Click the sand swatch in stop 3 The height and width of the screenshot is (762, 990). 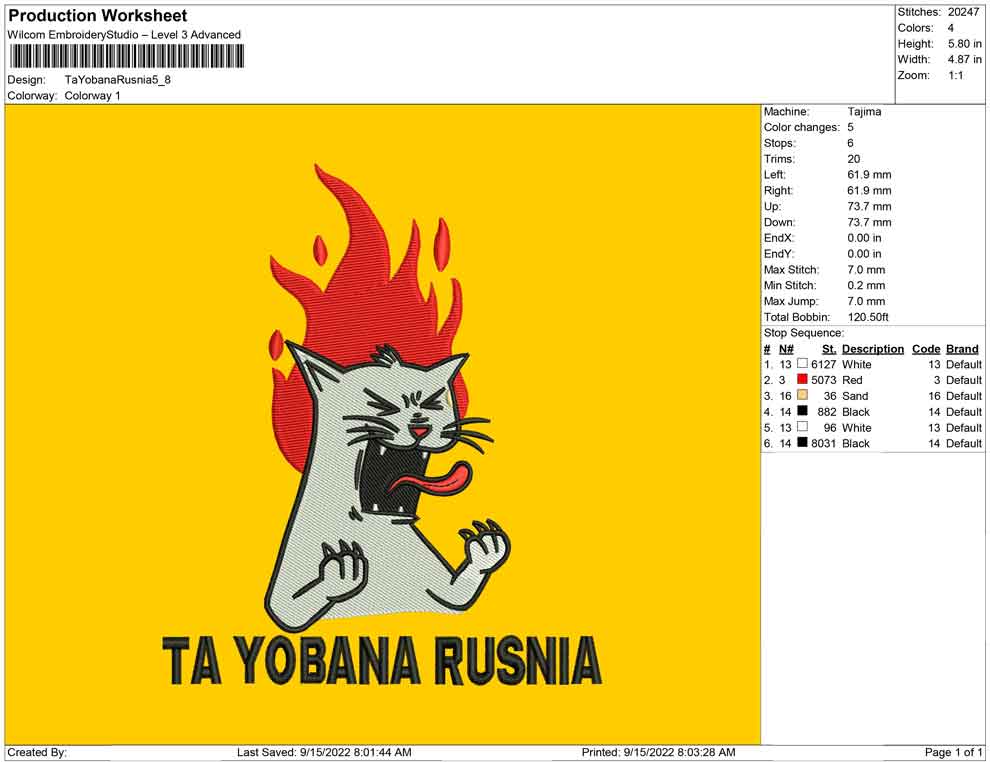pyautogui.click(x=802, y=395)
